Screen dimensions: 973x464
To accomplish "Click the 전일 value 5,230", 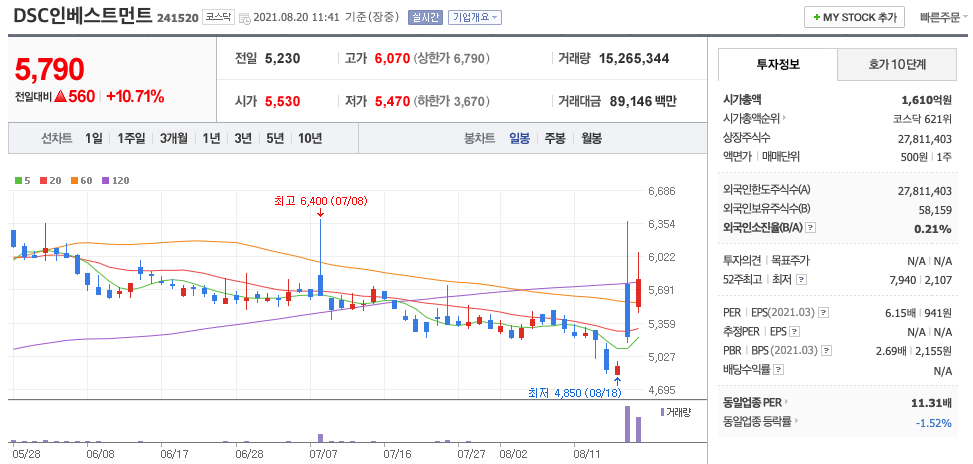I will 282,58.
